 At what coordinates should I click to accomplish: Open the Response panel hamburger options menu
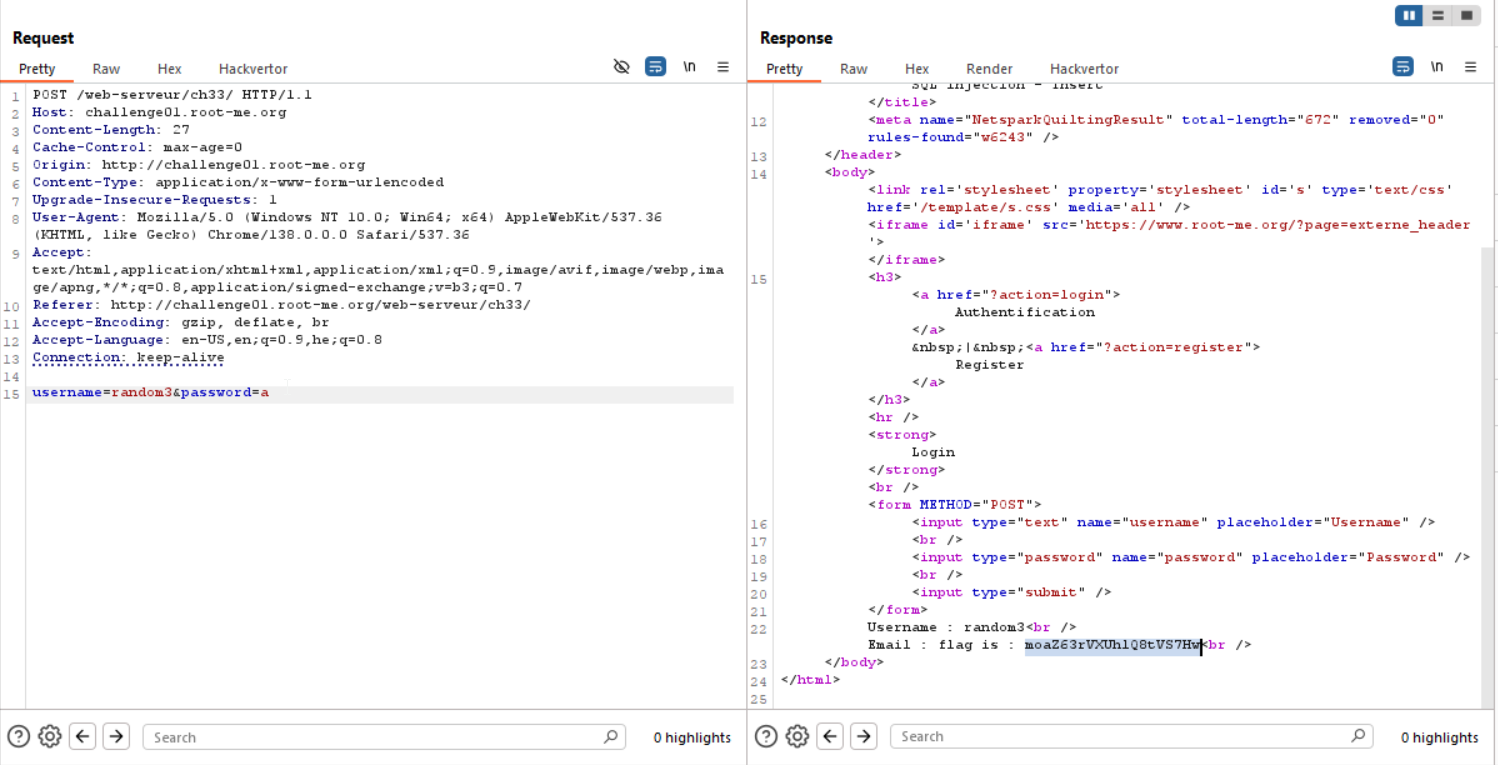(1470, 67)
